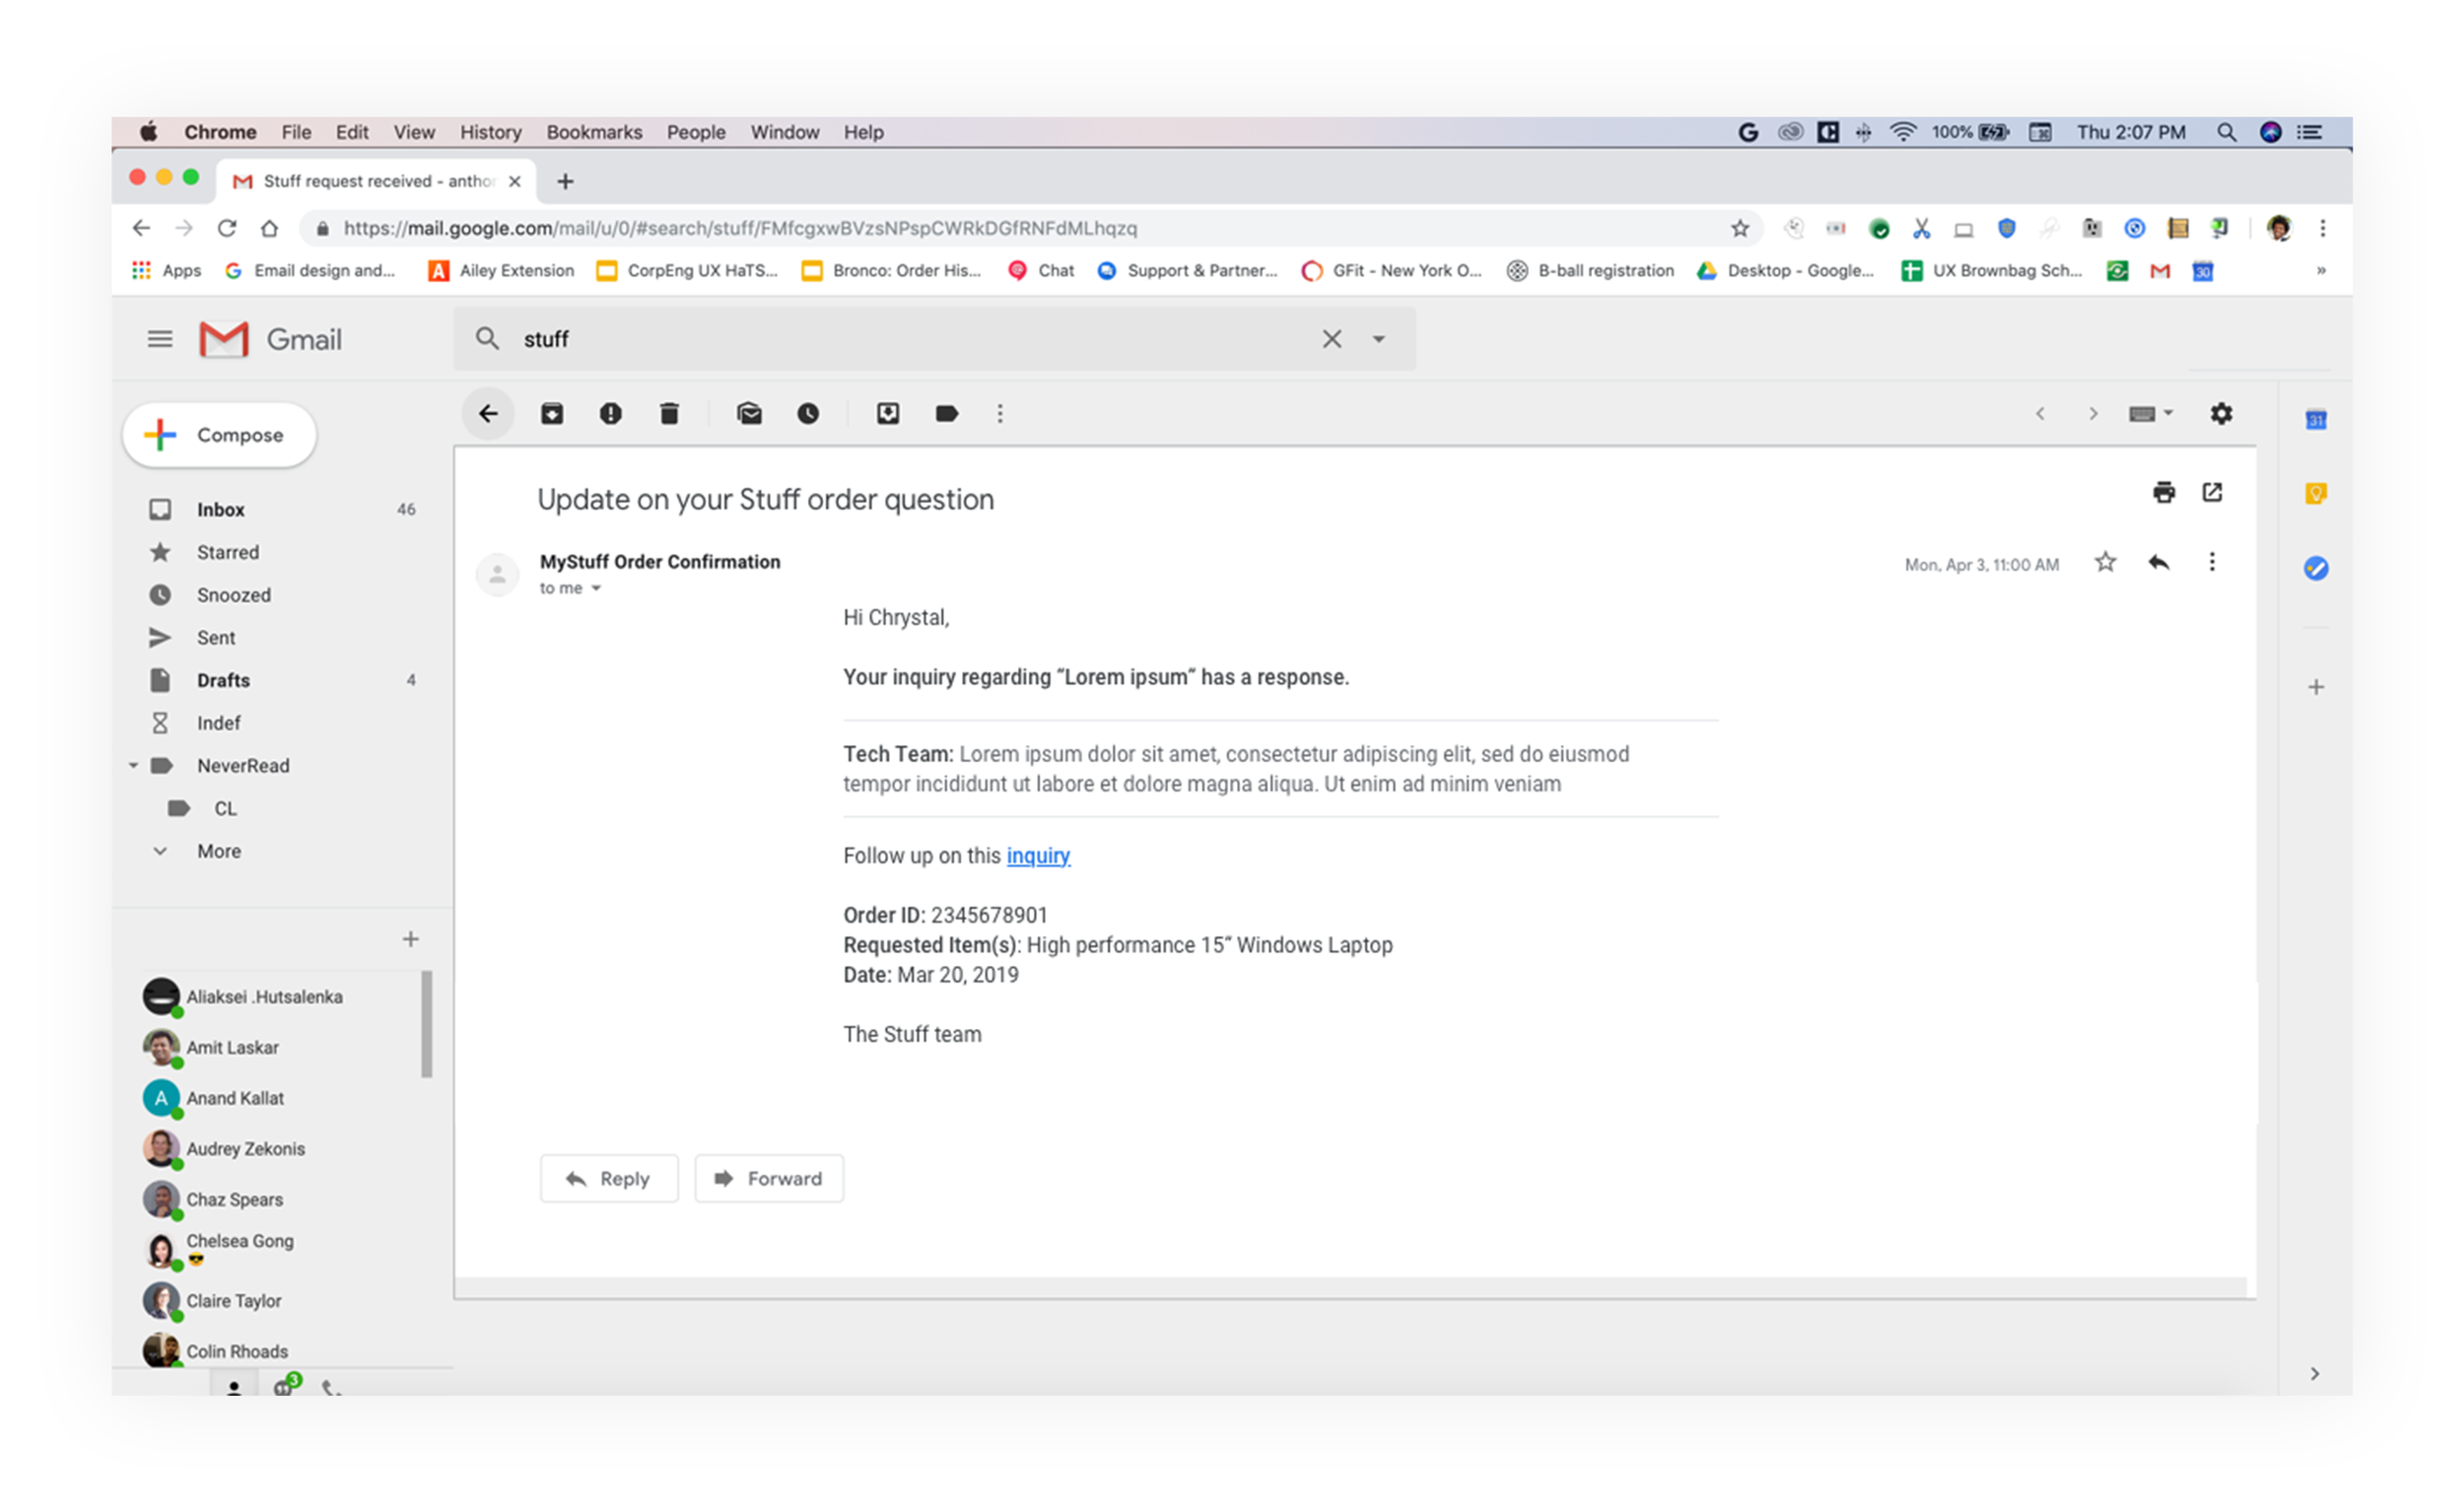Open the History menu
This screenshot has height=1512, width=2464.
tap(490, 132)
